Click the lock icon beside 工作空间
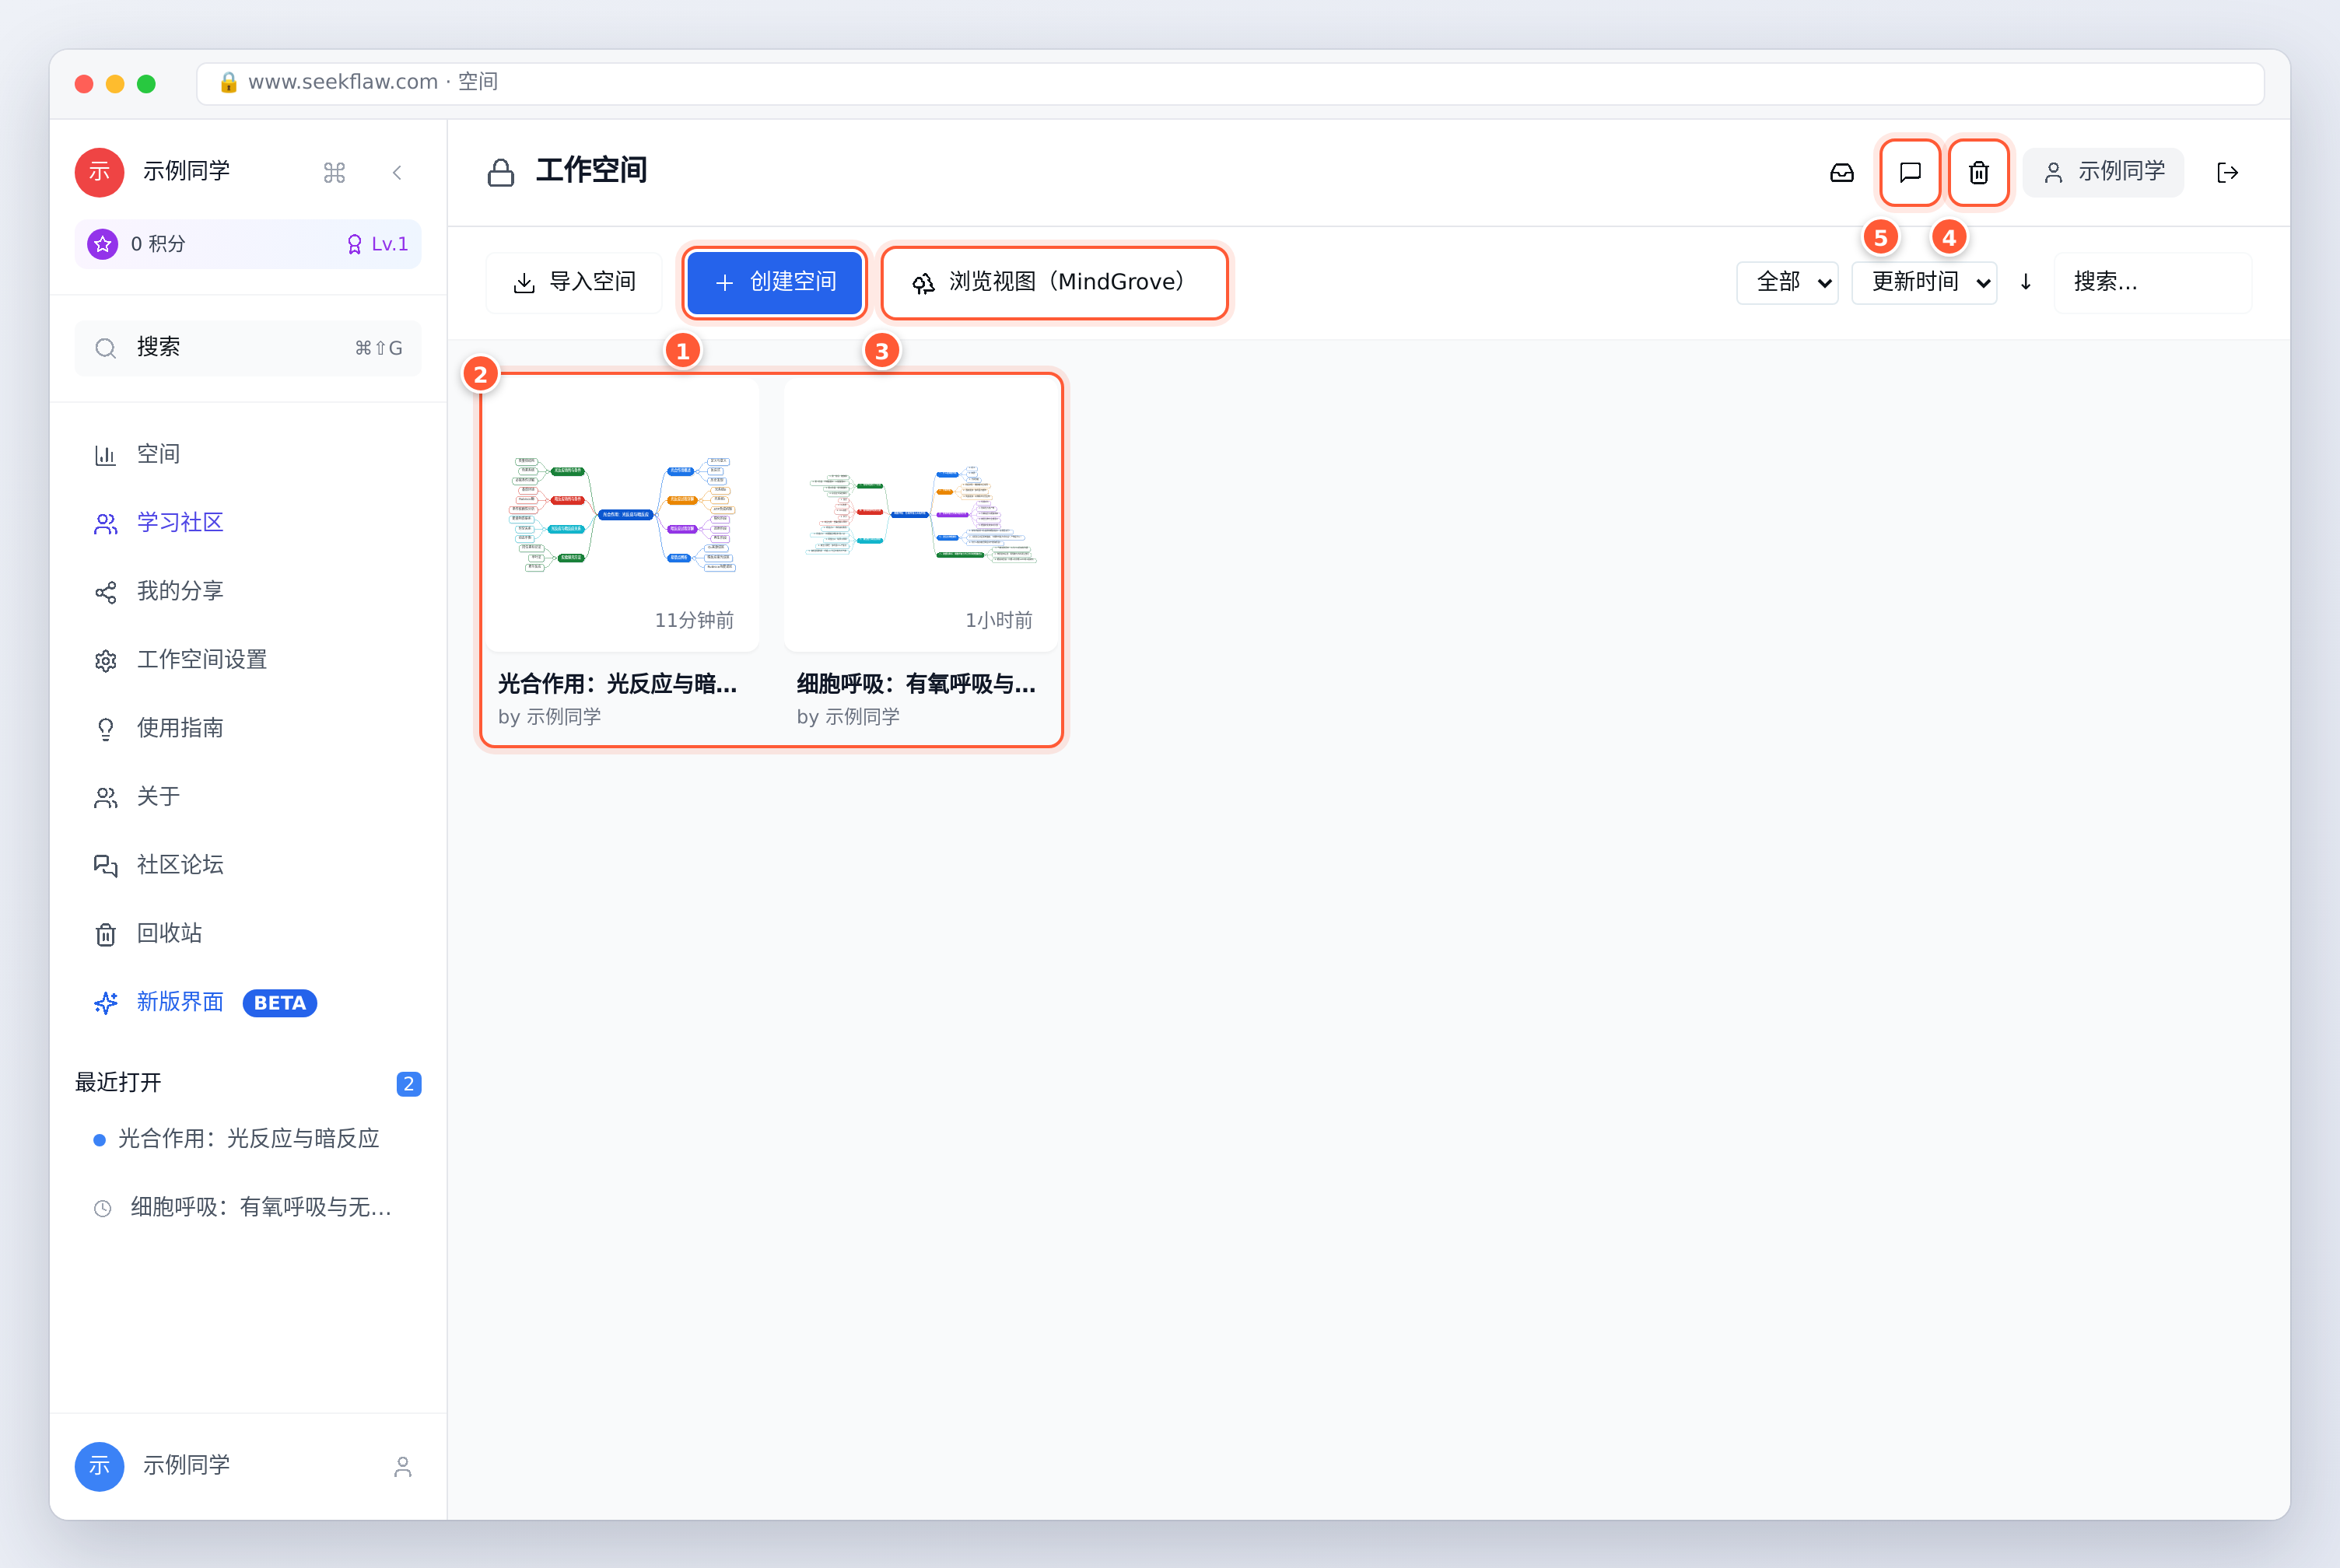Viewport: 2340px width, 1568px height. 501,173
